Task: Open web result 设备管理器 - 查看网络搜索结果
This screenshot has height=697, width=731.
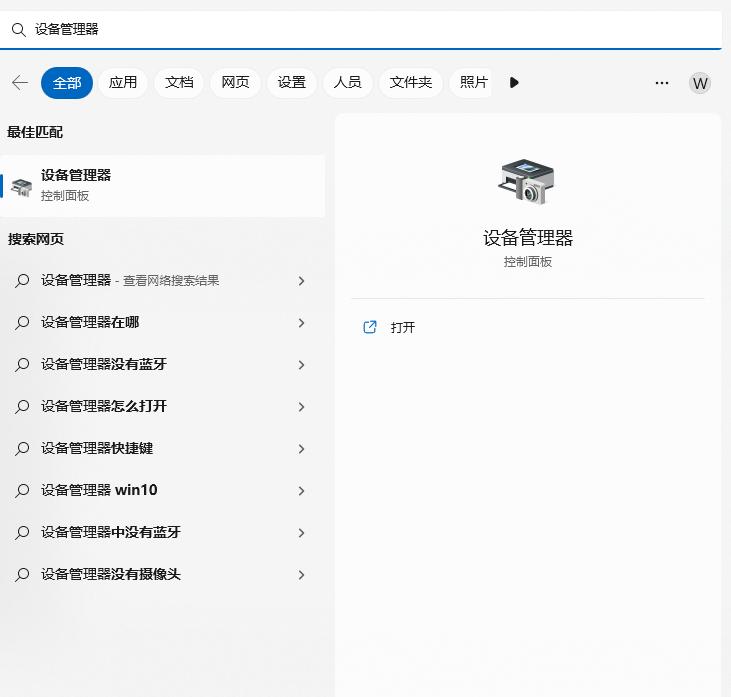Action: point(162,281)
